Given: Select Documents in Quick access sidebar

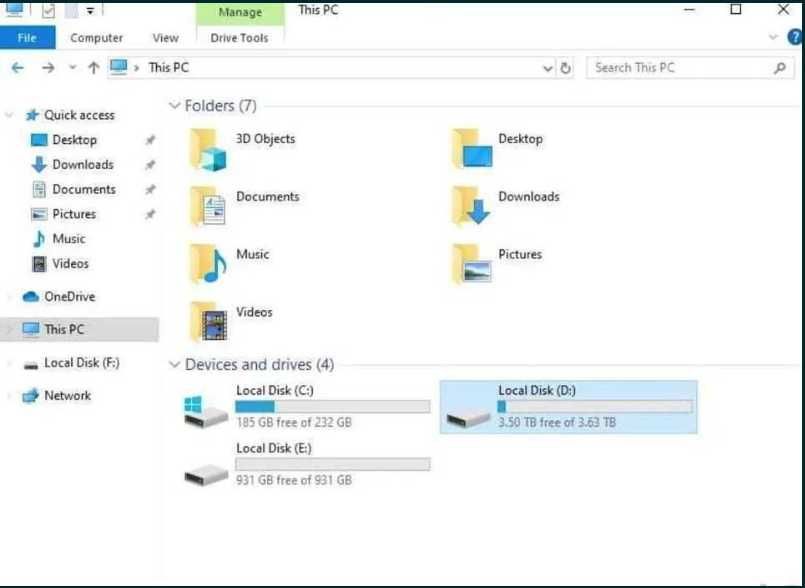Looking at the screenshot, I should [84, 189].
